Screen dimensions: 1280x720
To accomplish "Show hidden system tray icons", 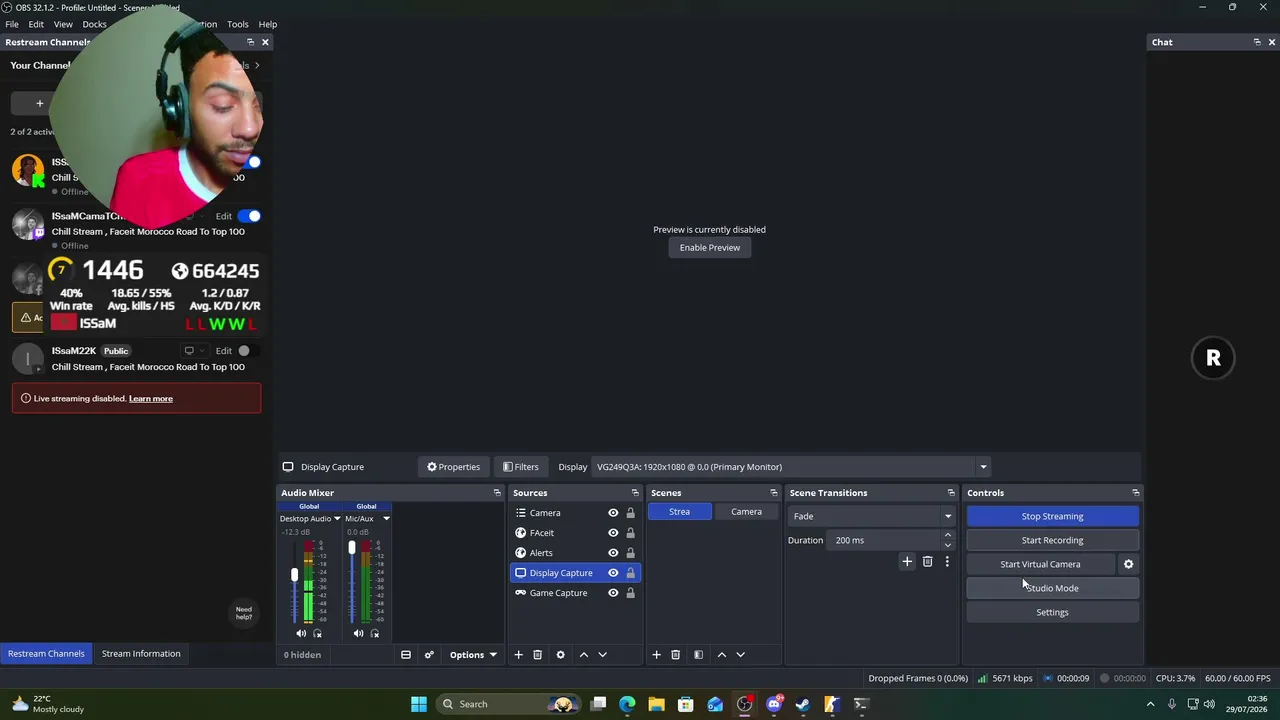I will pyautogui.click(x=1150, y=704).
